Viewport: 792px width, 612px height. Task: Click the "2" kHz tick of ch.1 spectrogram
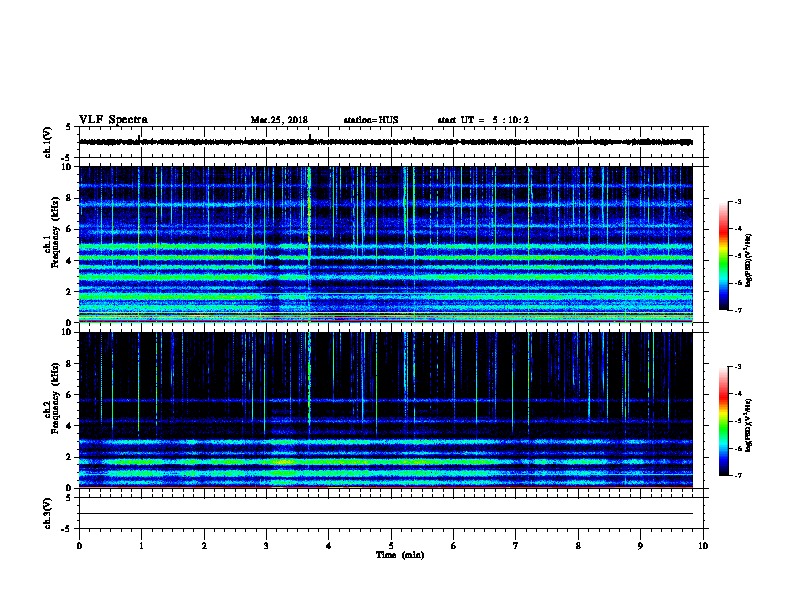pyautogui.click(x=69, y=291)
